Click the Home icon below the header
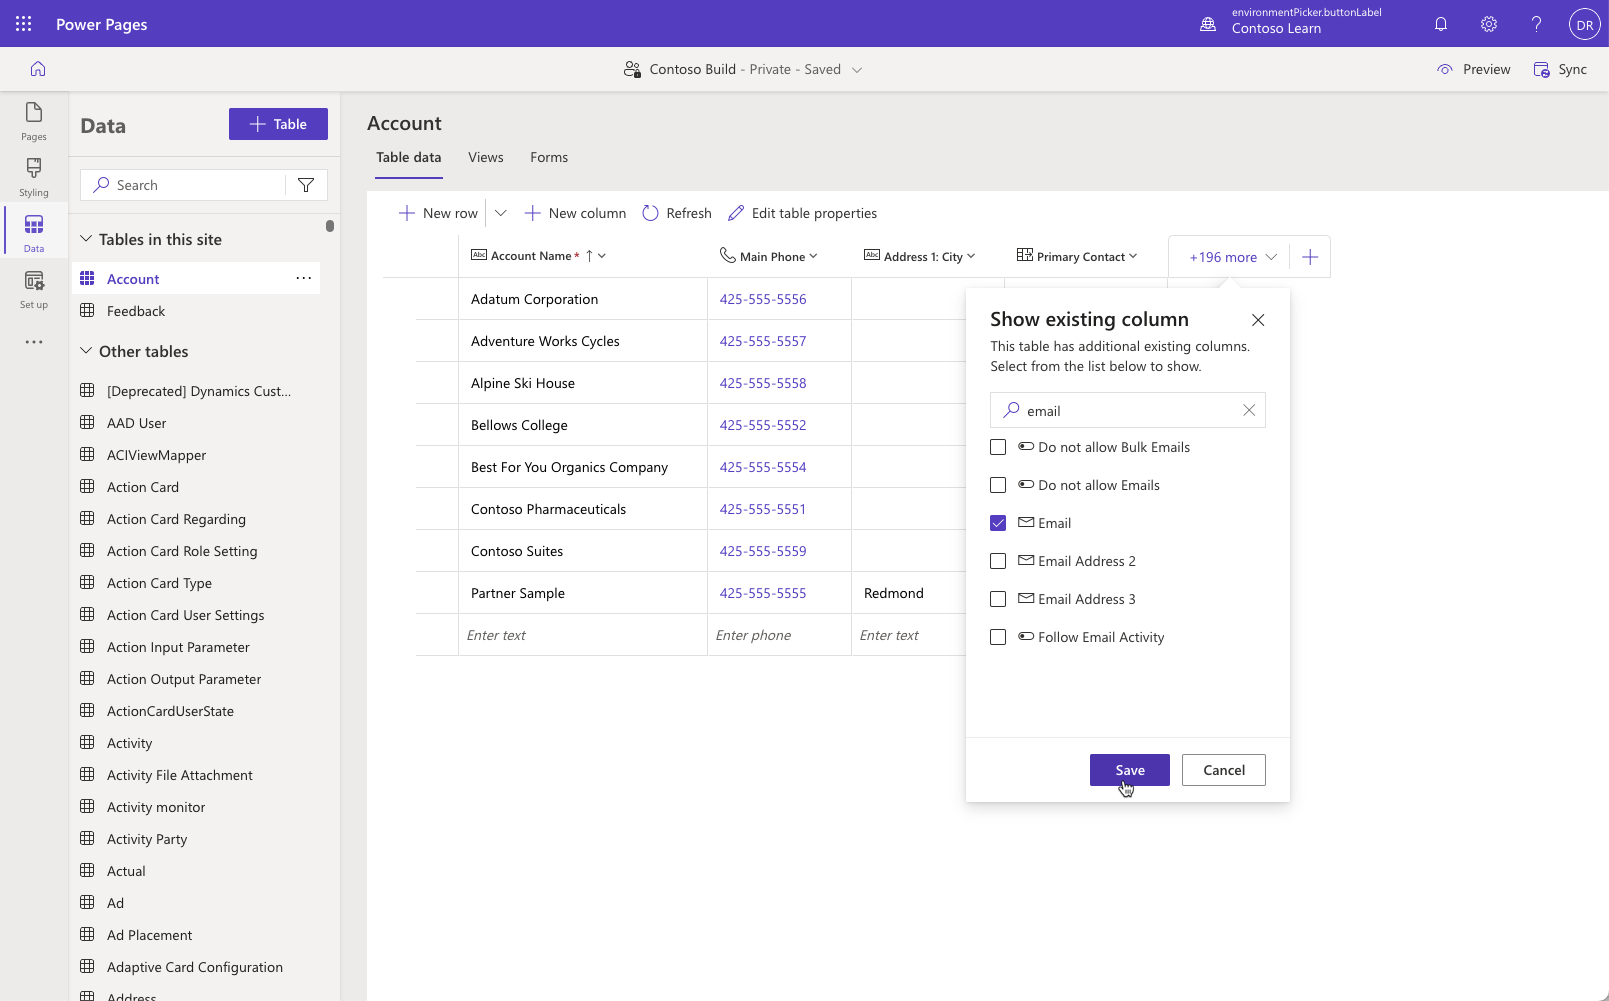This screenshot has width=1609, height=1001. [37, 68]
